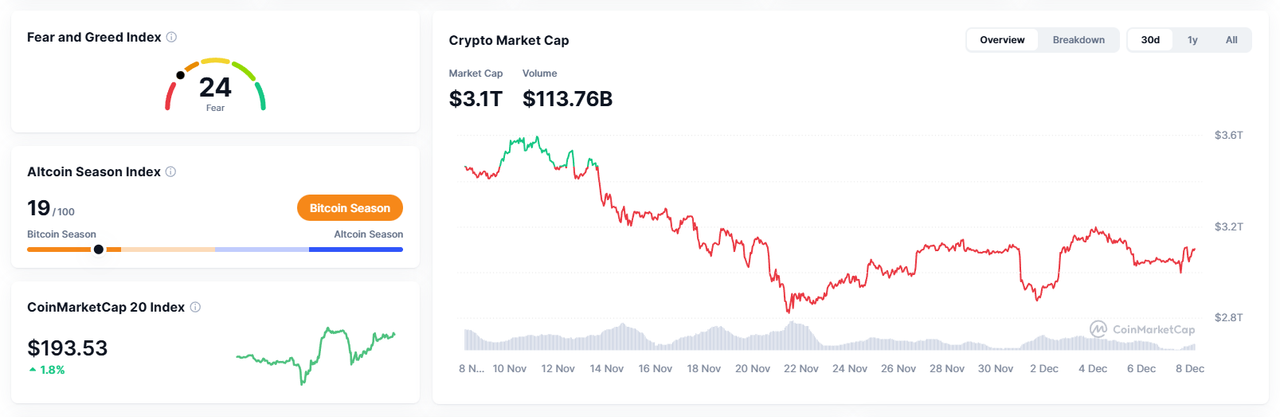Click the 22 Nov date on chart axis
1280x417 pixels.
coord(801,369)
